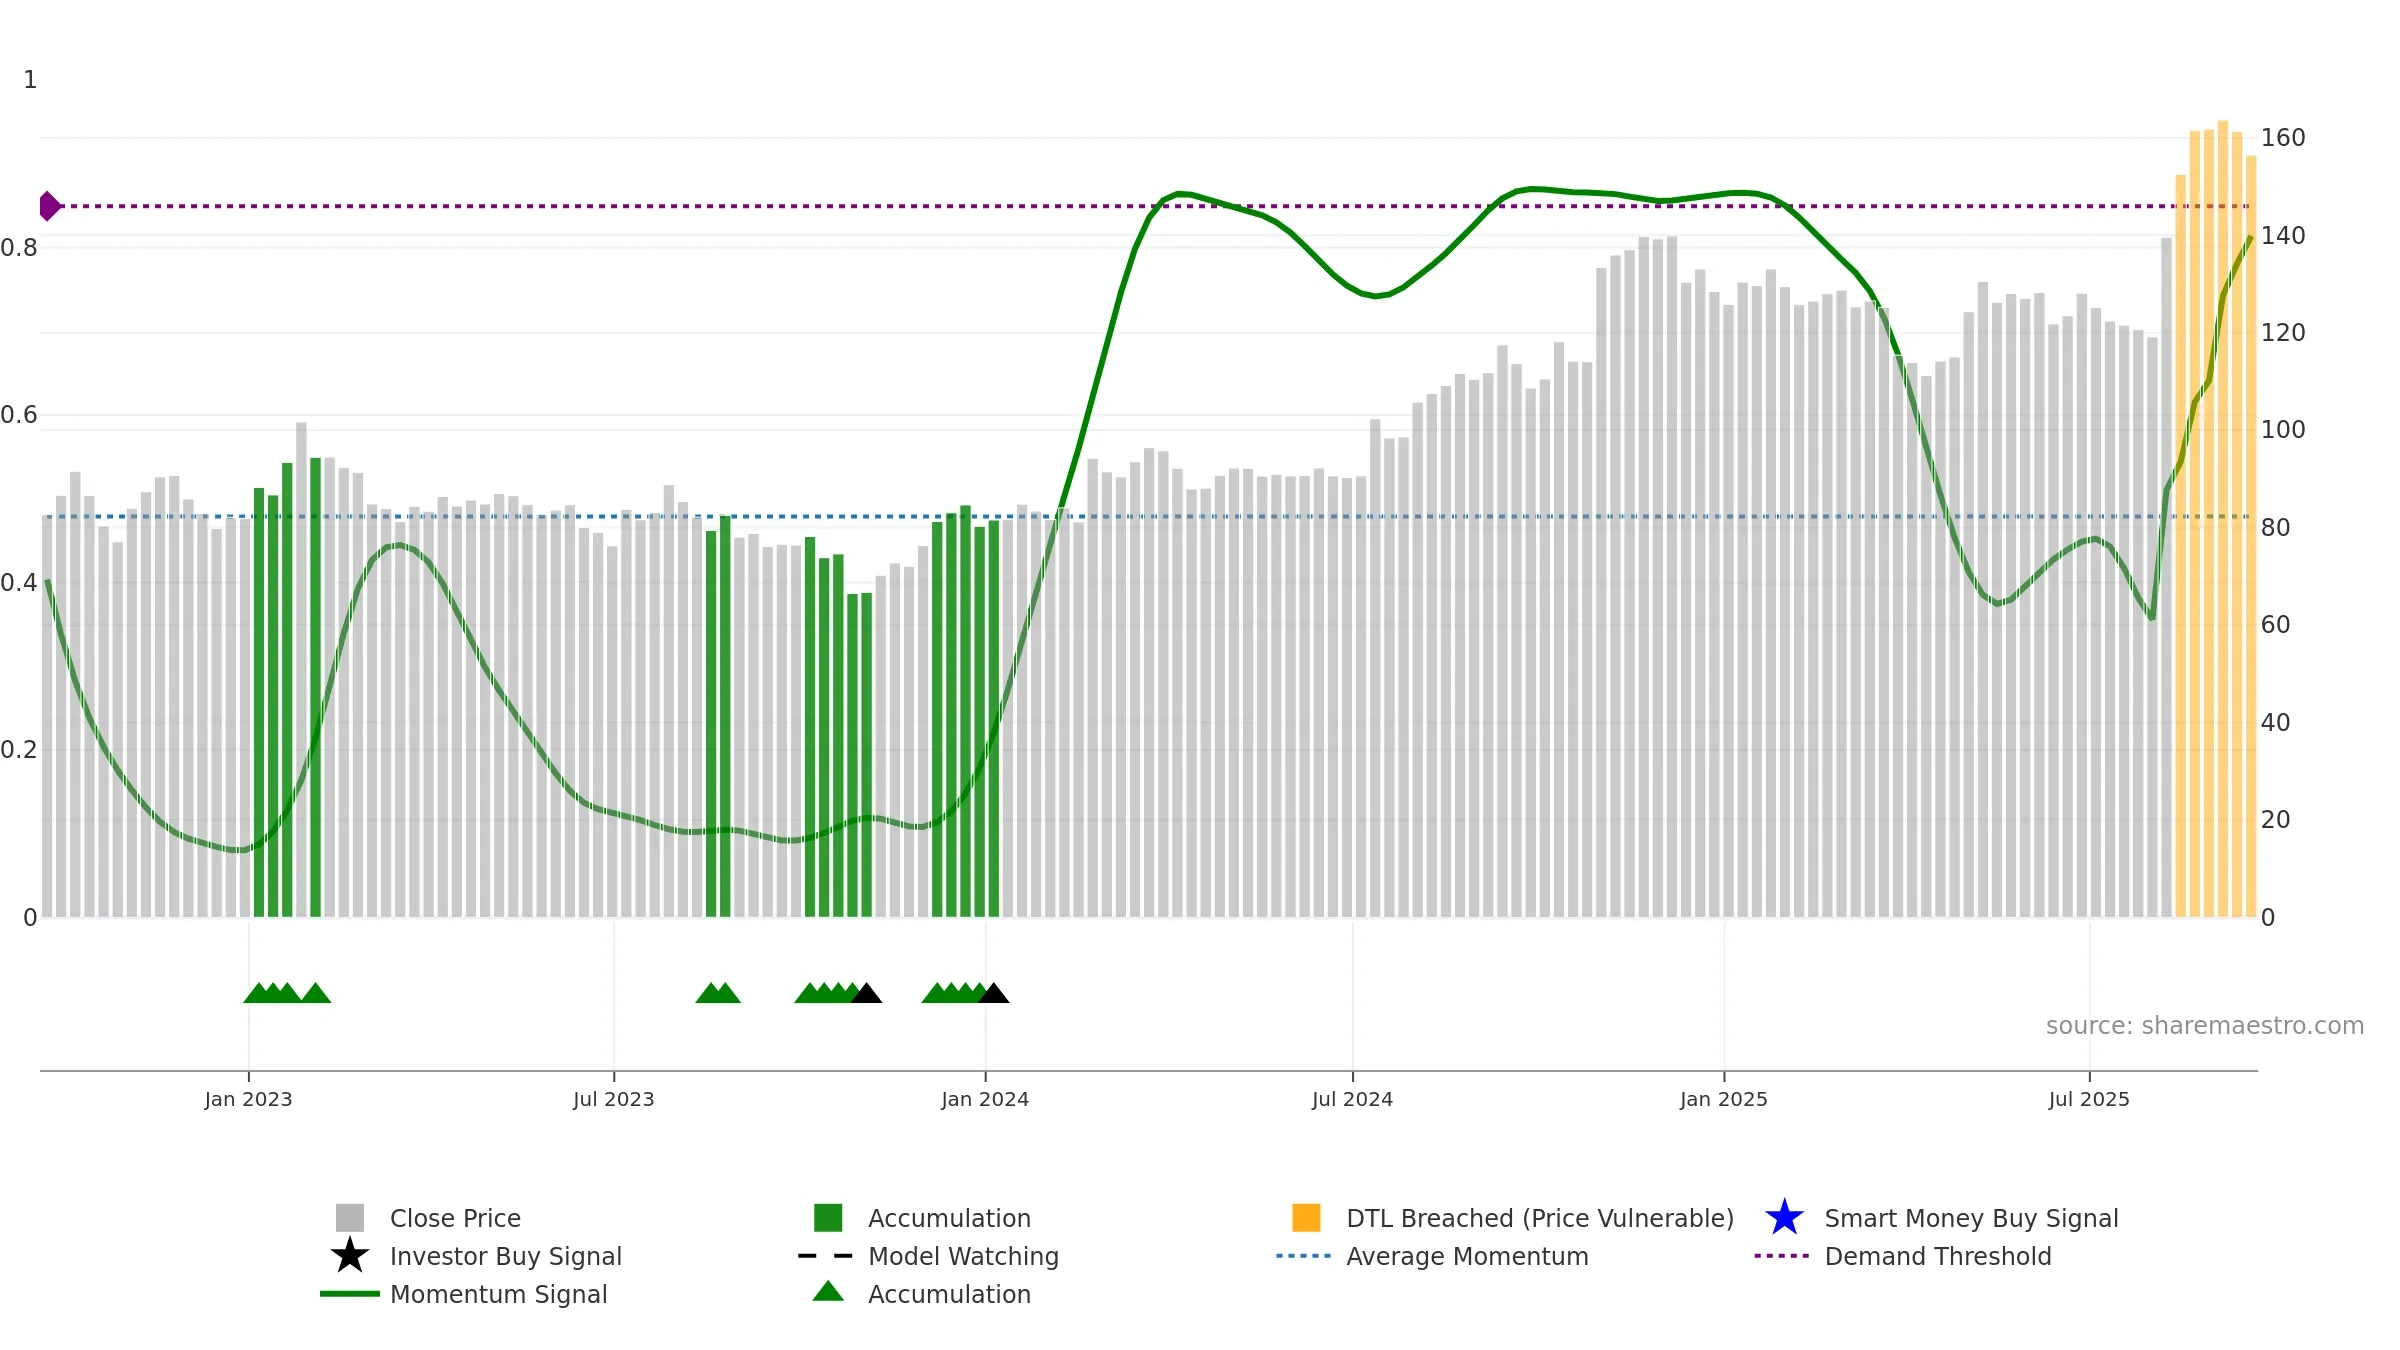Image resolution: width=2400 pixels, height=1350 pixels.
Task: Click the purple diamond Demand Threshold marker
Action: coord(49,206)
